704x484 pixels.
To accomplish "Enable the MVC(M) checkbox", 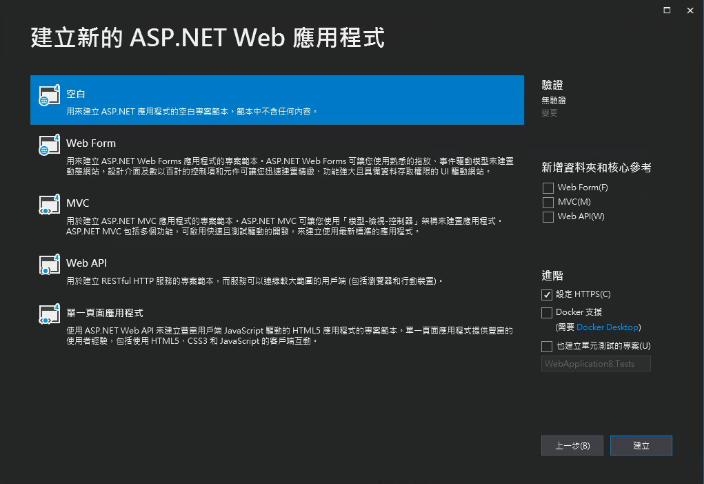I will (548, 202).
